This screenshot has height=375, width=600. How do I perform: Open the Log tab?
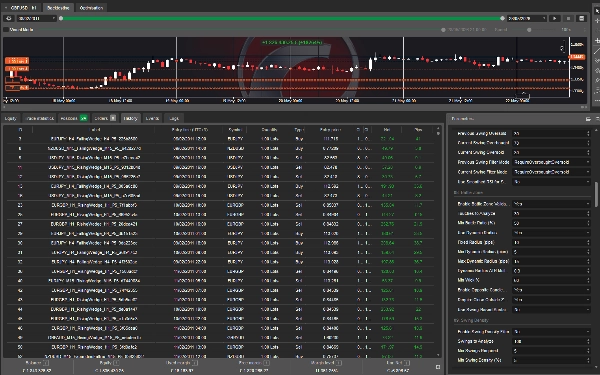pyautogui.click(x=174, y=118)
